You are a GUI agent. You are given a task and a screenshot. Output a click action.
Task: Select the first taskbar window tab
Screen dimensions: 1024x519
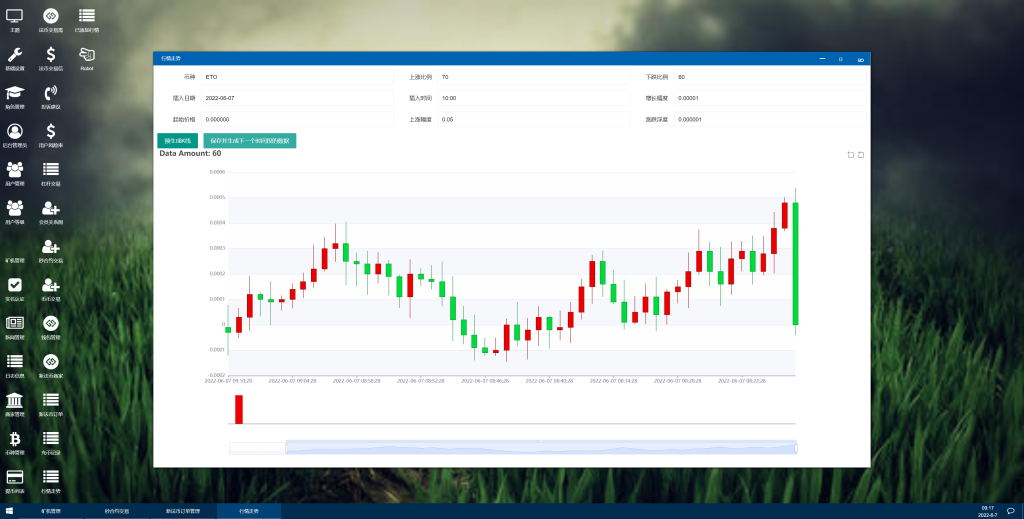click(51, 511)
